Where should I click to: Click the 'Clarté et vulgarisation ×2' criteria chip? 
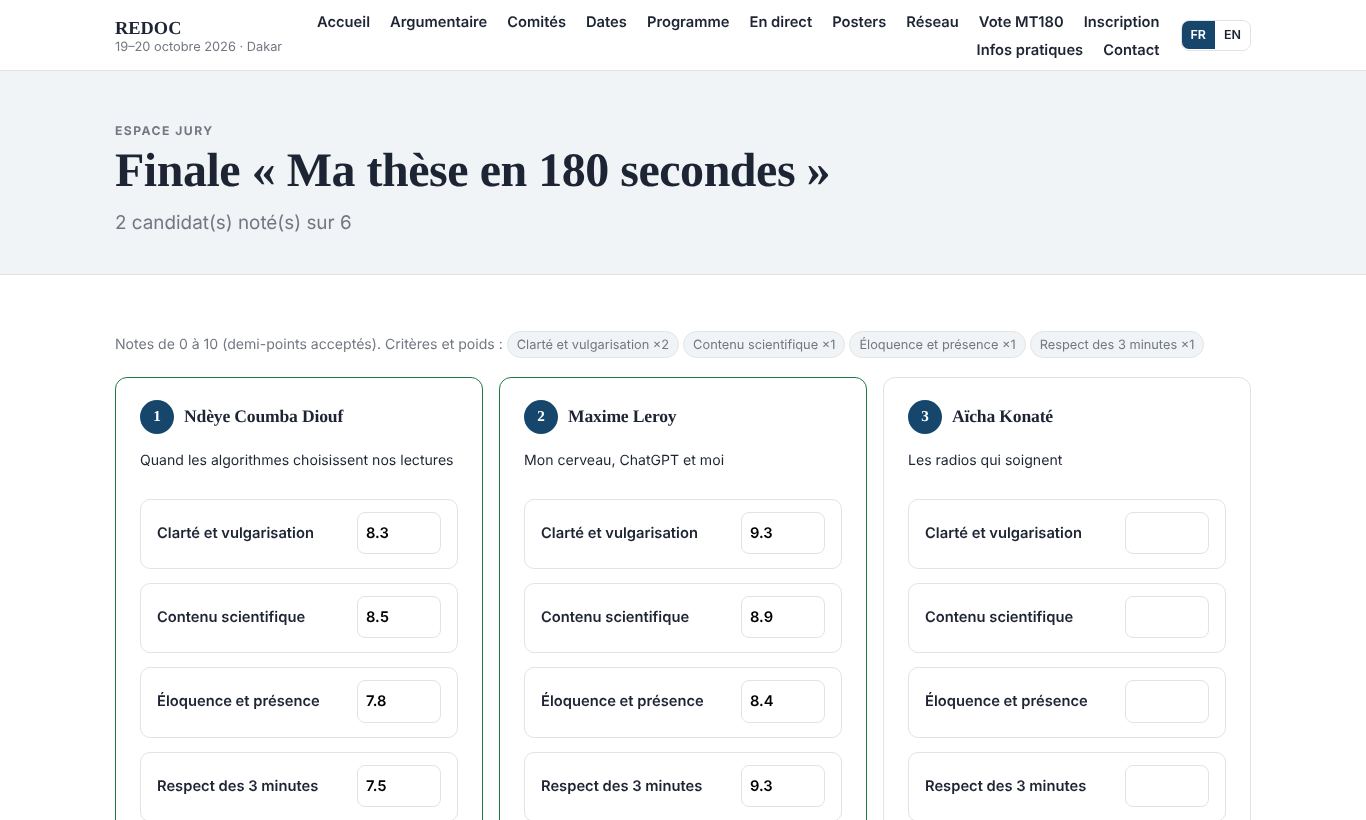pos(593,345)
